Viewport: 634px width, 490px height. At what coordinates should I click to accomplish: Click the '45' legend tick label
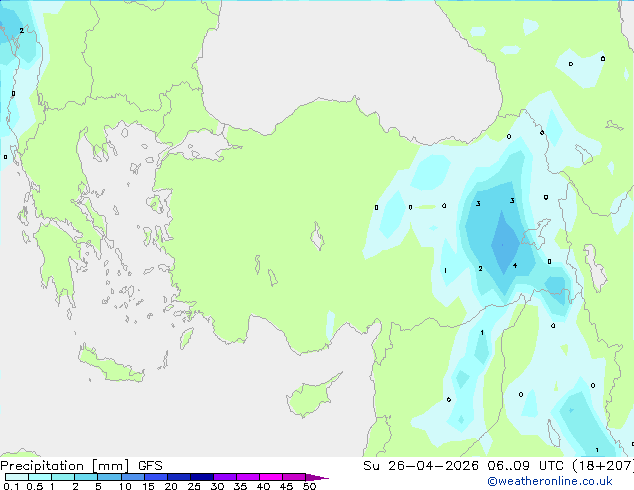[x=287, y=486]
